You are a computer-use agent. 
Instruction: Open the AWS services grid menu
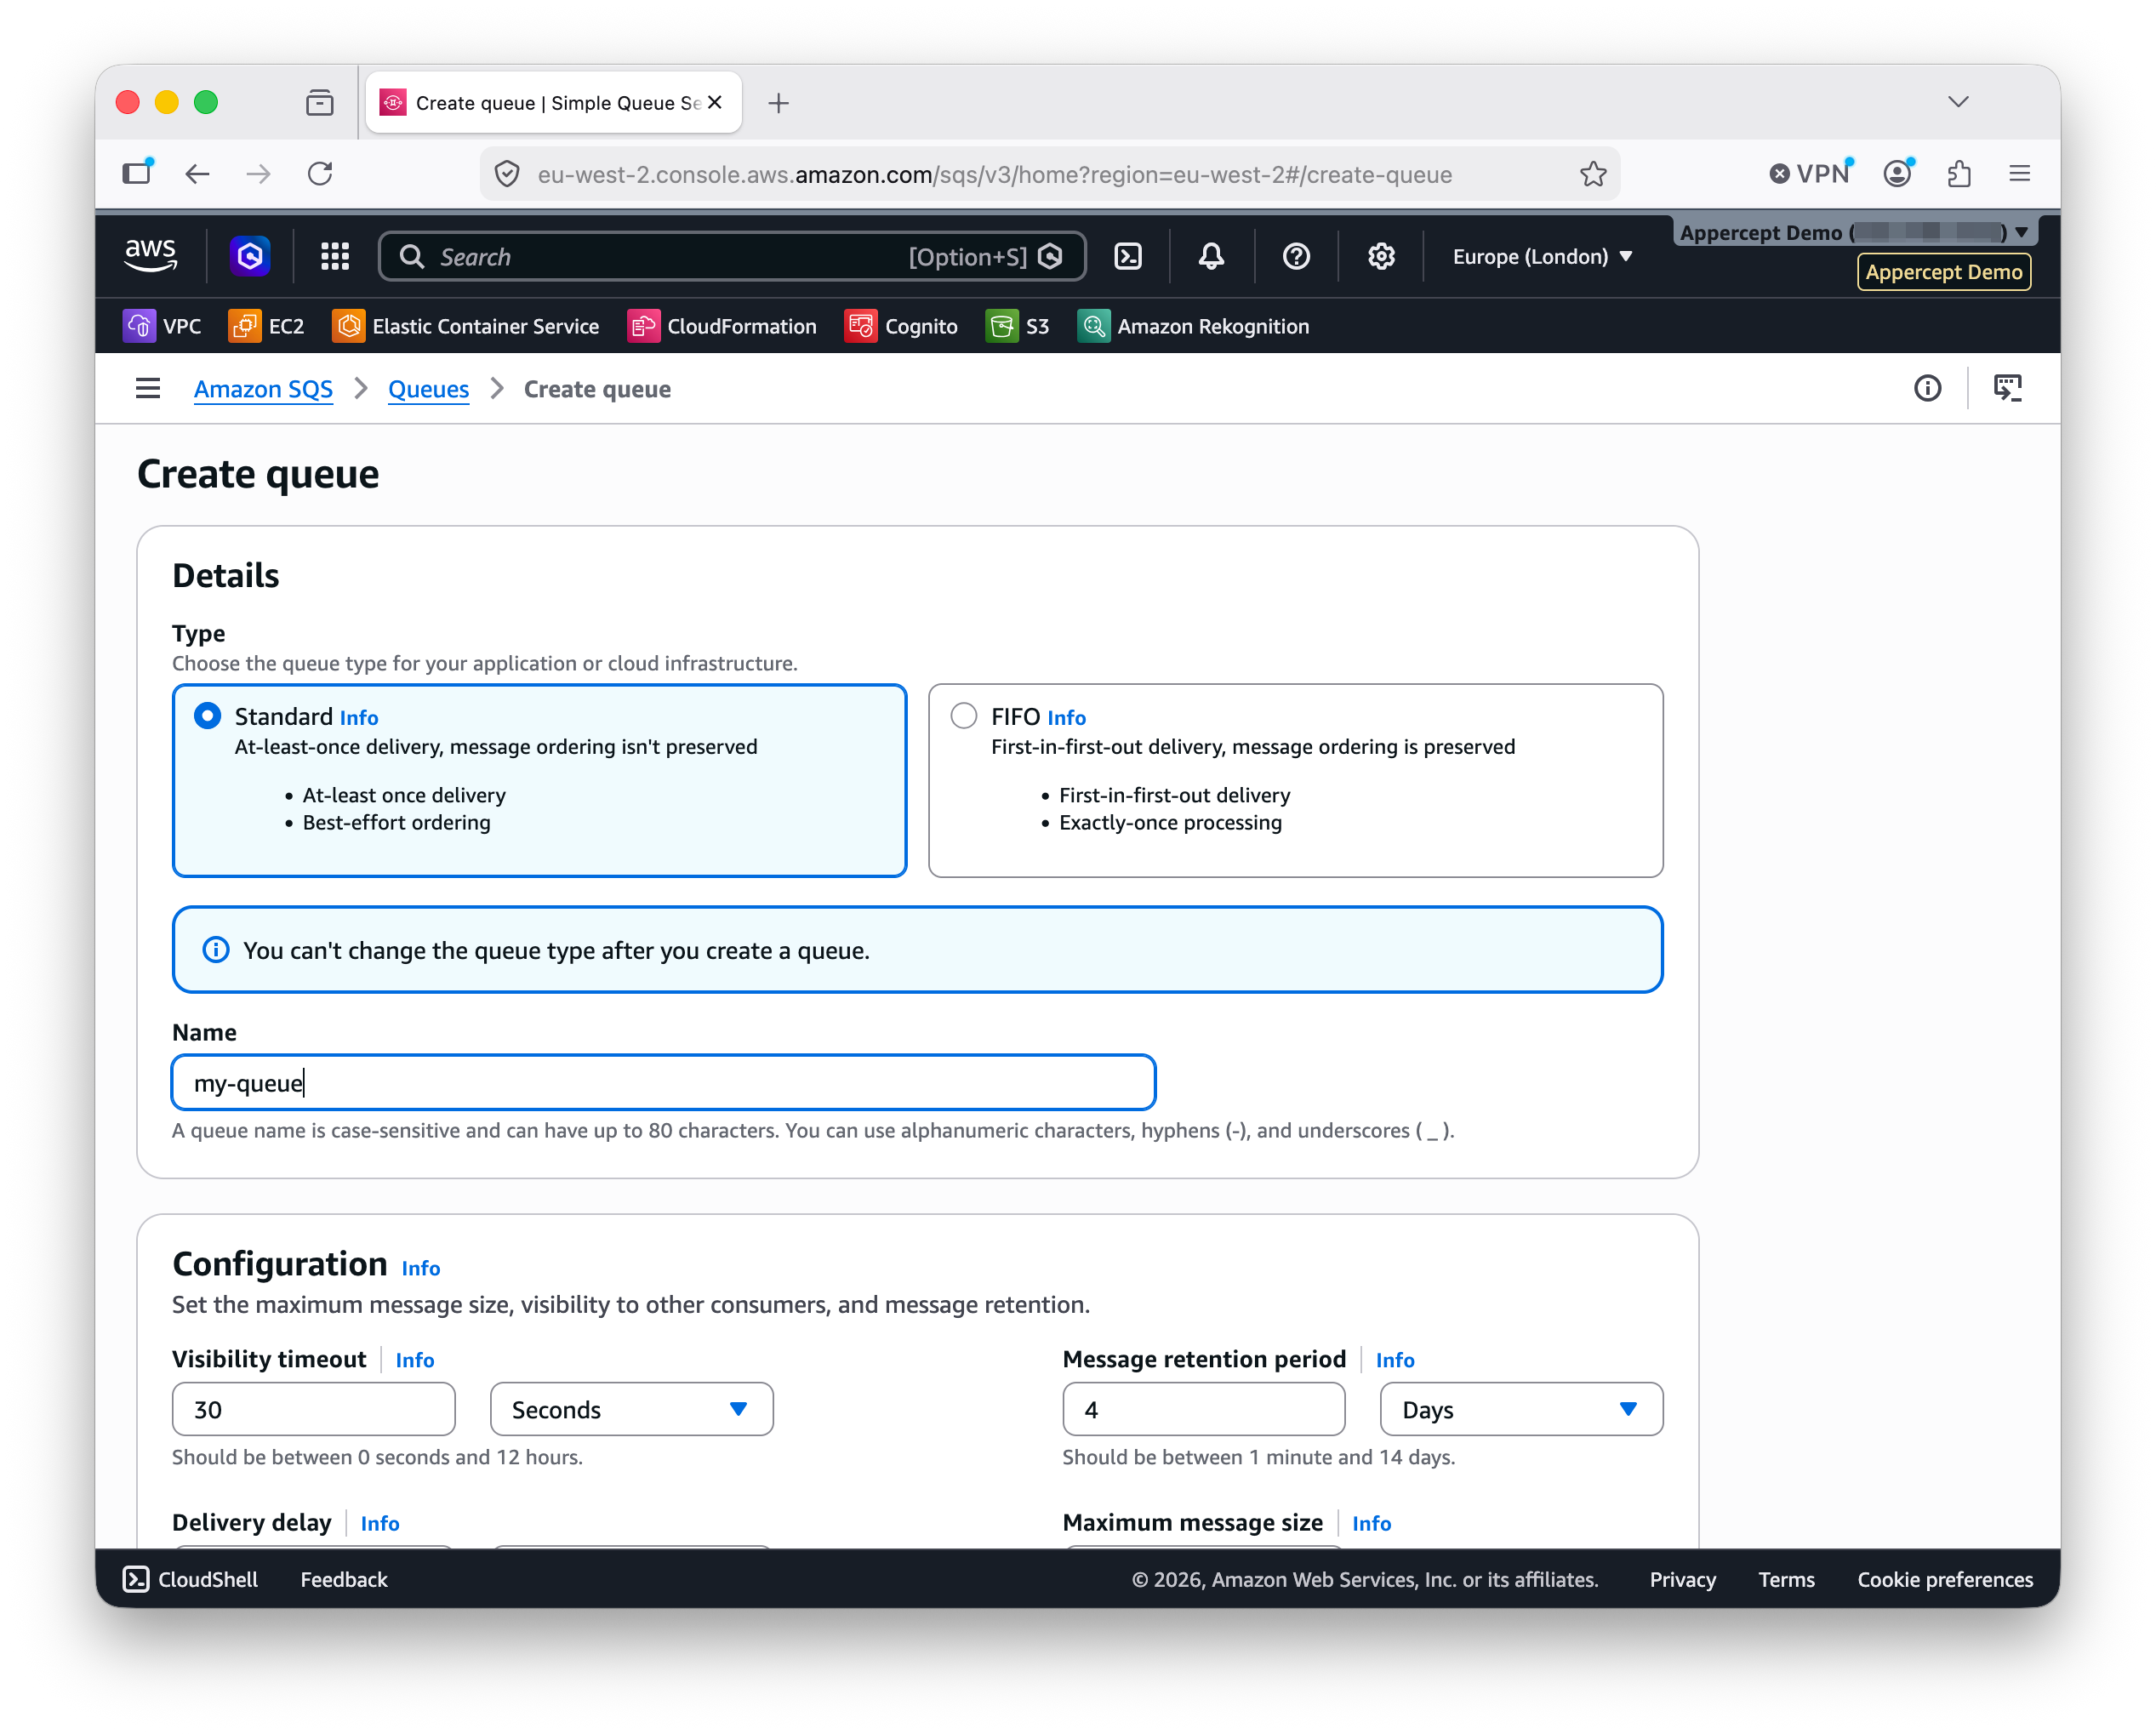[335, 257]
